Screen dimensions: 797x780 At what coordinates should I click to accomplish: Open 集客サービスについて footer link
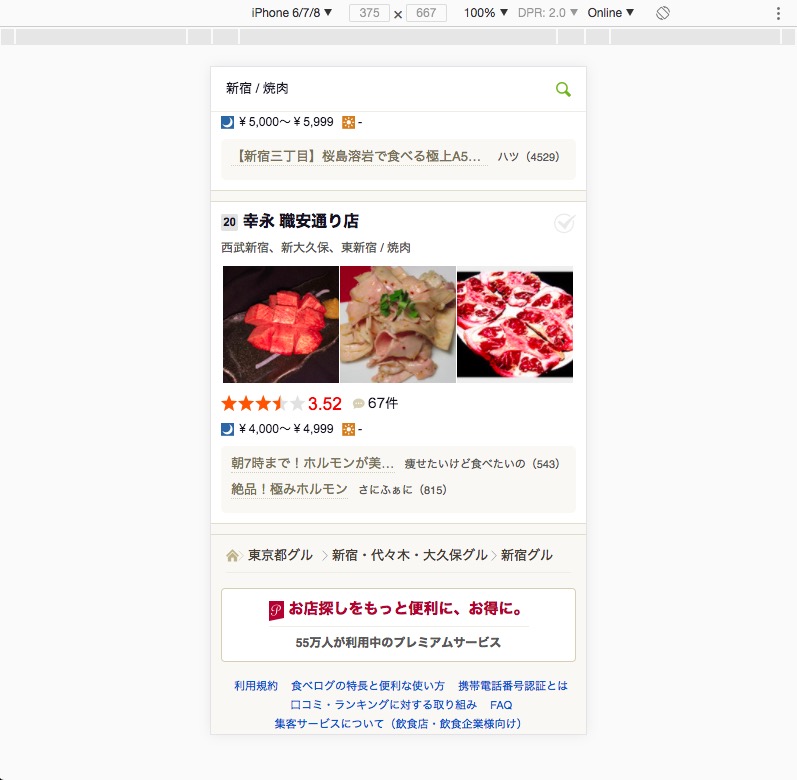pos(398,724)
